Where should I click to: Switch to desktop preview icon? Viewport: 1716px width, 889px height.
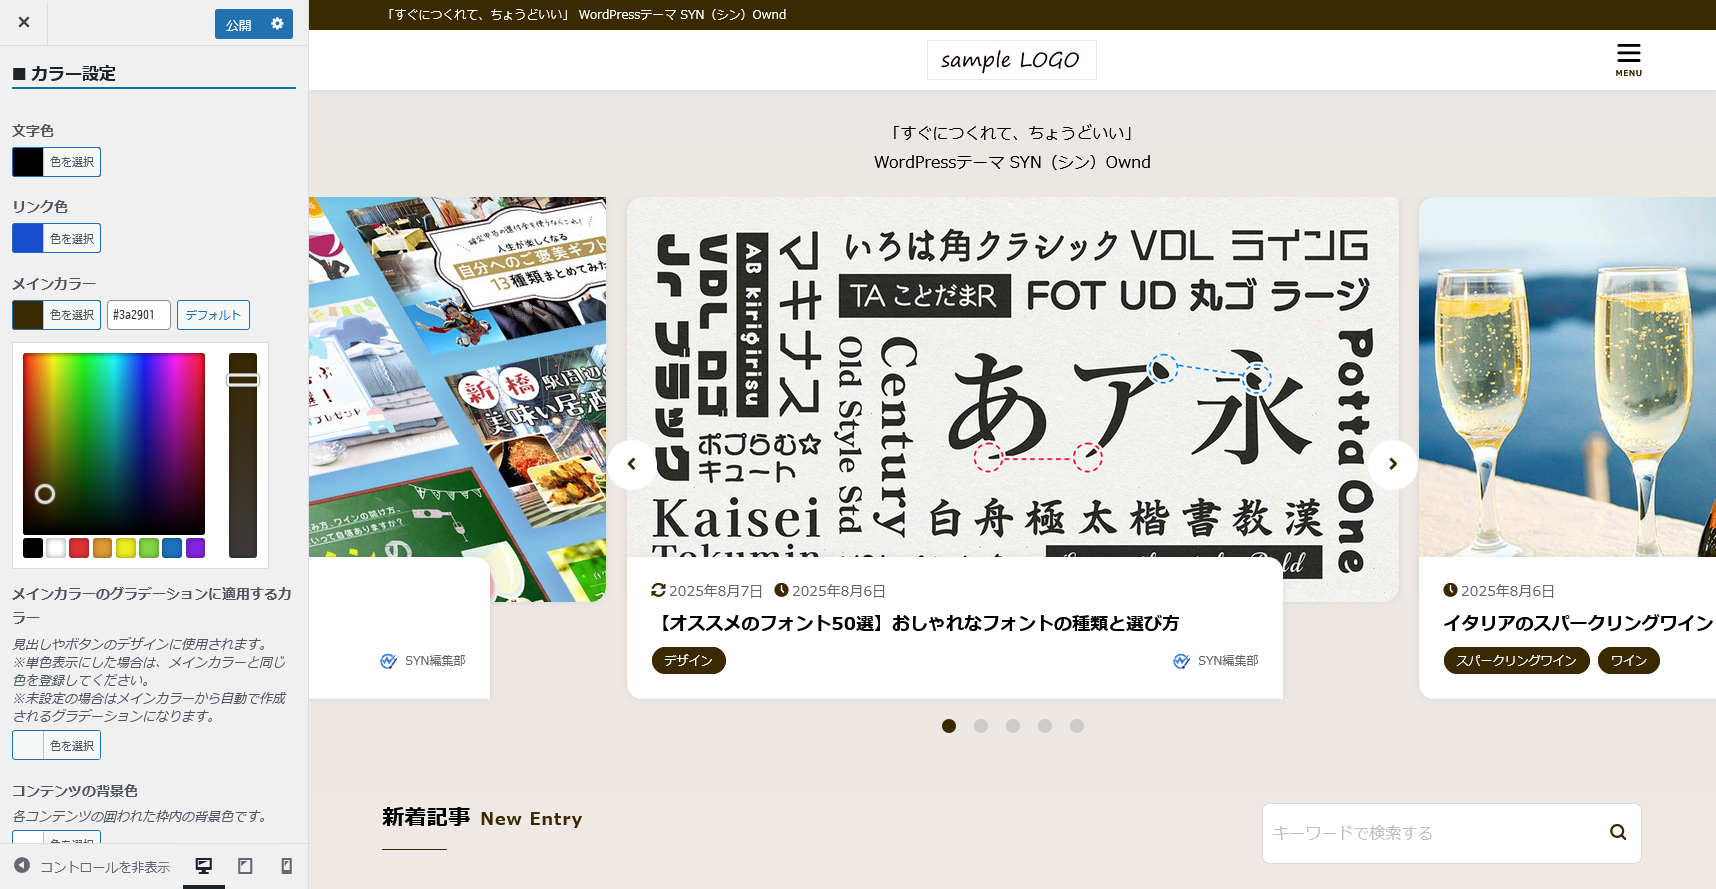[204, 866]
